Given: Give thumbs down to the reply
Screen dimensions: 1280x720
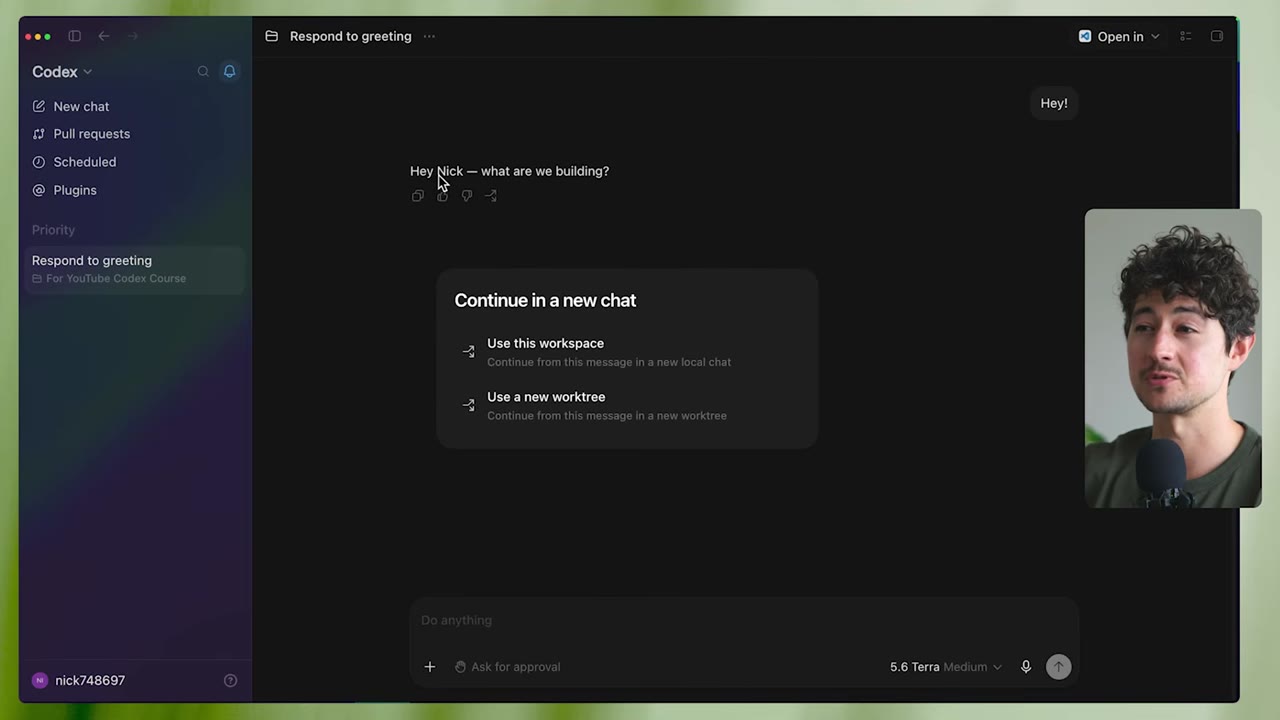Looking at the screenshot, I should pyautogui.click(x=467, y=196).
